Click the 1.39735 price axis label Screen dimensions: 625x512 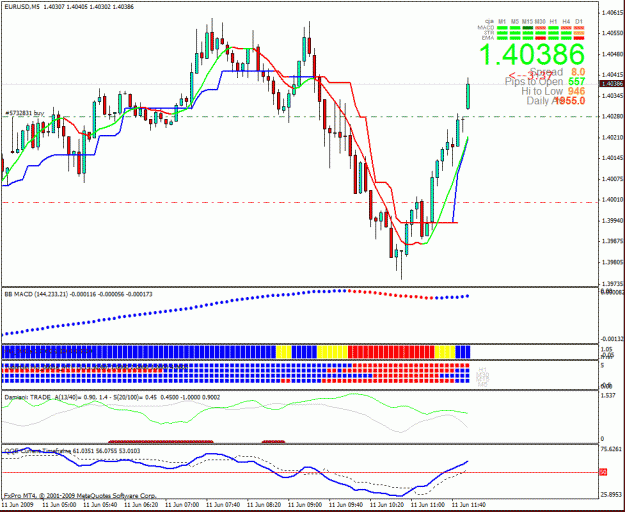tap(613, 284)
